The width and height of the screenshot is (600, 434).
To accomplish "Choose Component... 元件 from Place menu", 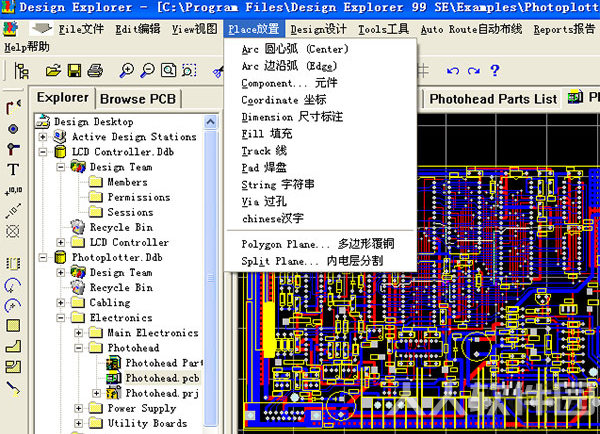I will click(320, 83).
